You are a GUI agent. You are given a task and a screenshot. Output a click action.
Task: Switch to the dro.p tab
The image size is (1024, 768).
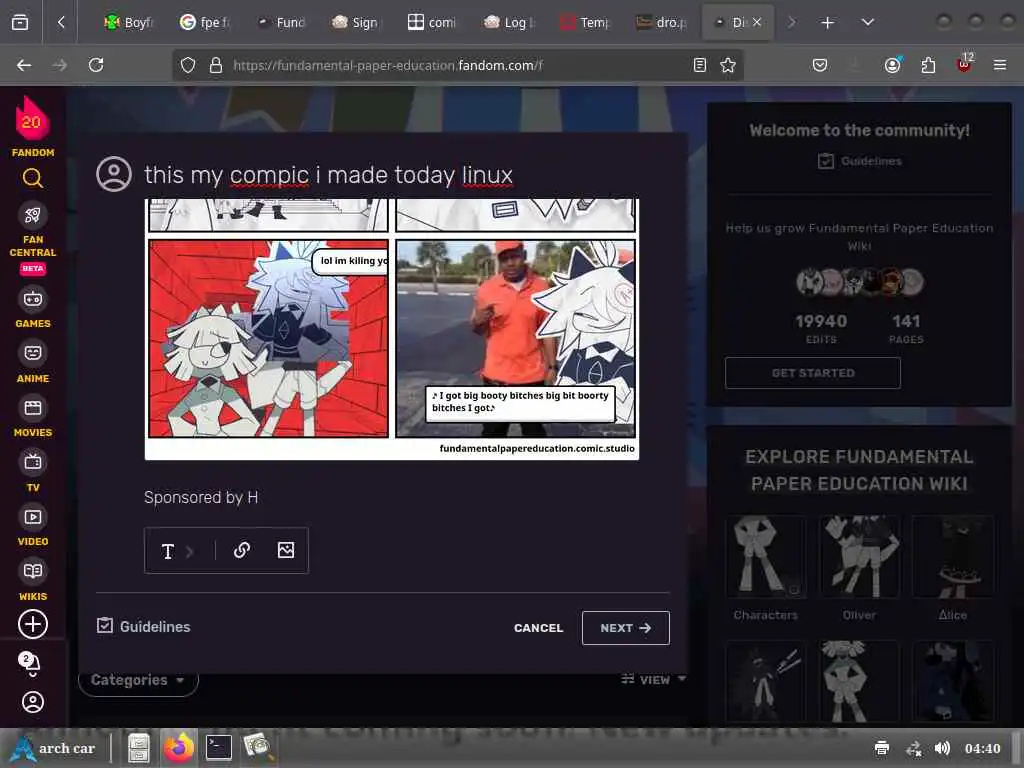[661, 23]
